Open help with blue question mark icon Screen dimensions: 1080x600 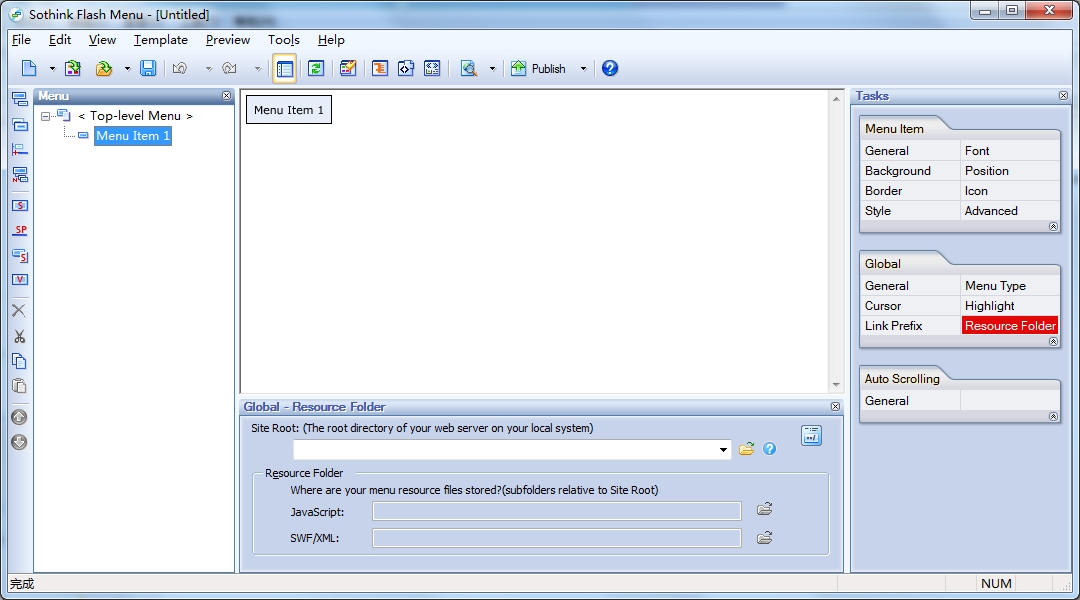click(x=610, y=68)
